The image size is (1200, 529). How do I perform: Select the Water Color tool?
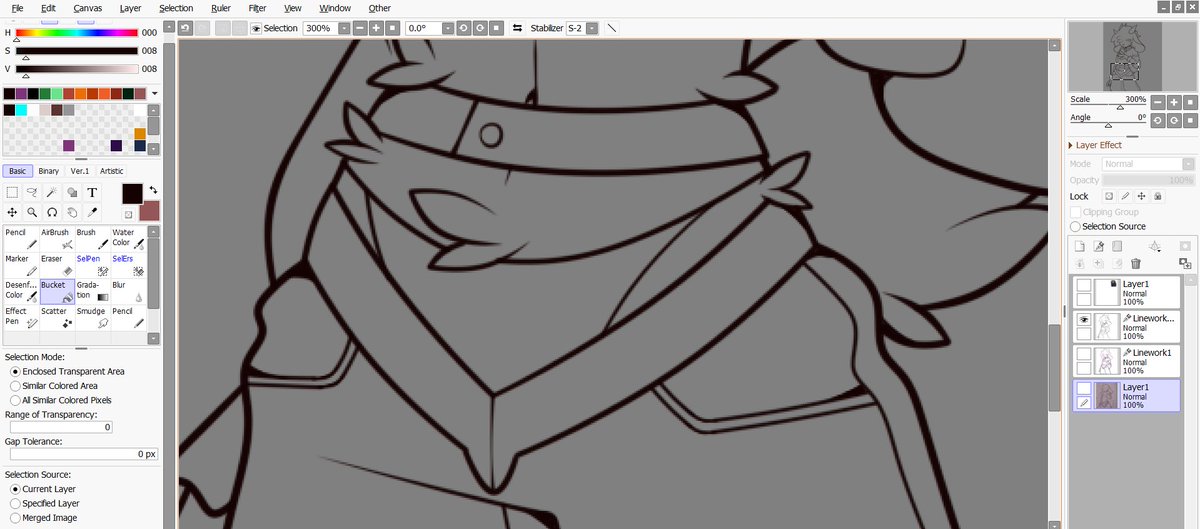click(129, 238)
